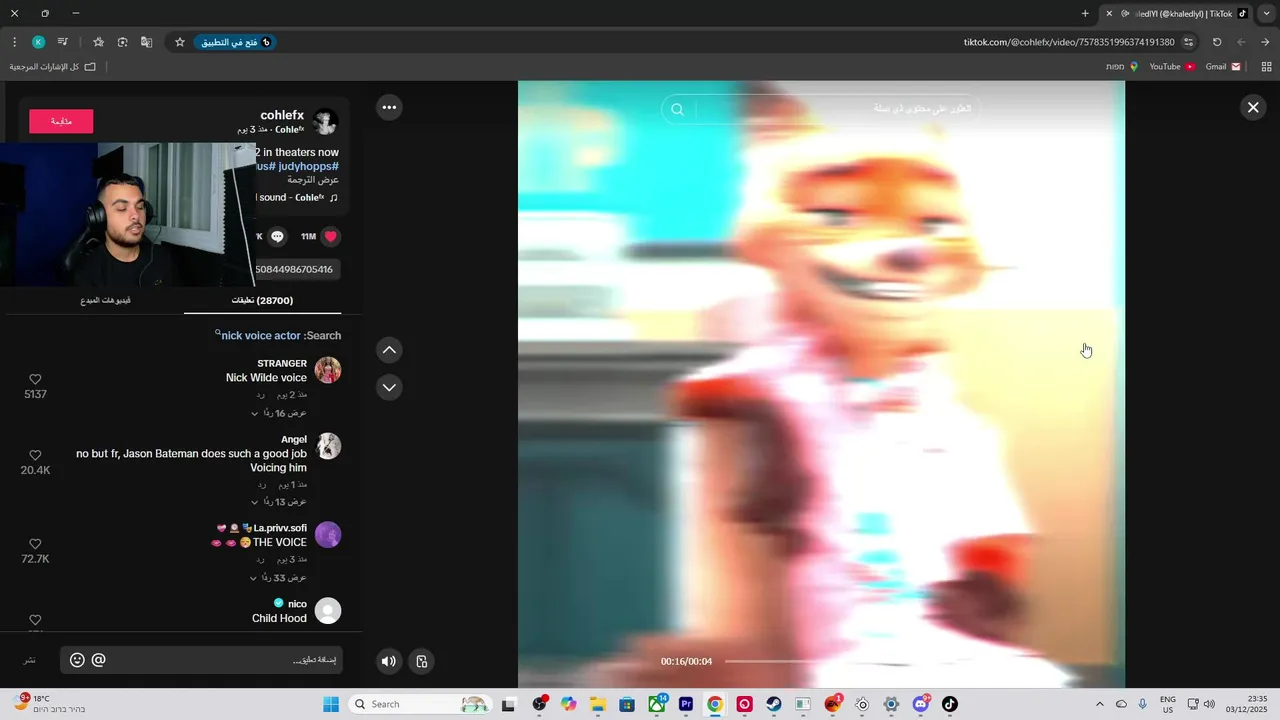This screenshot has height=720, width=1280.
Task: Click the TikTok URL in address bar
Action: [1069, 42]
